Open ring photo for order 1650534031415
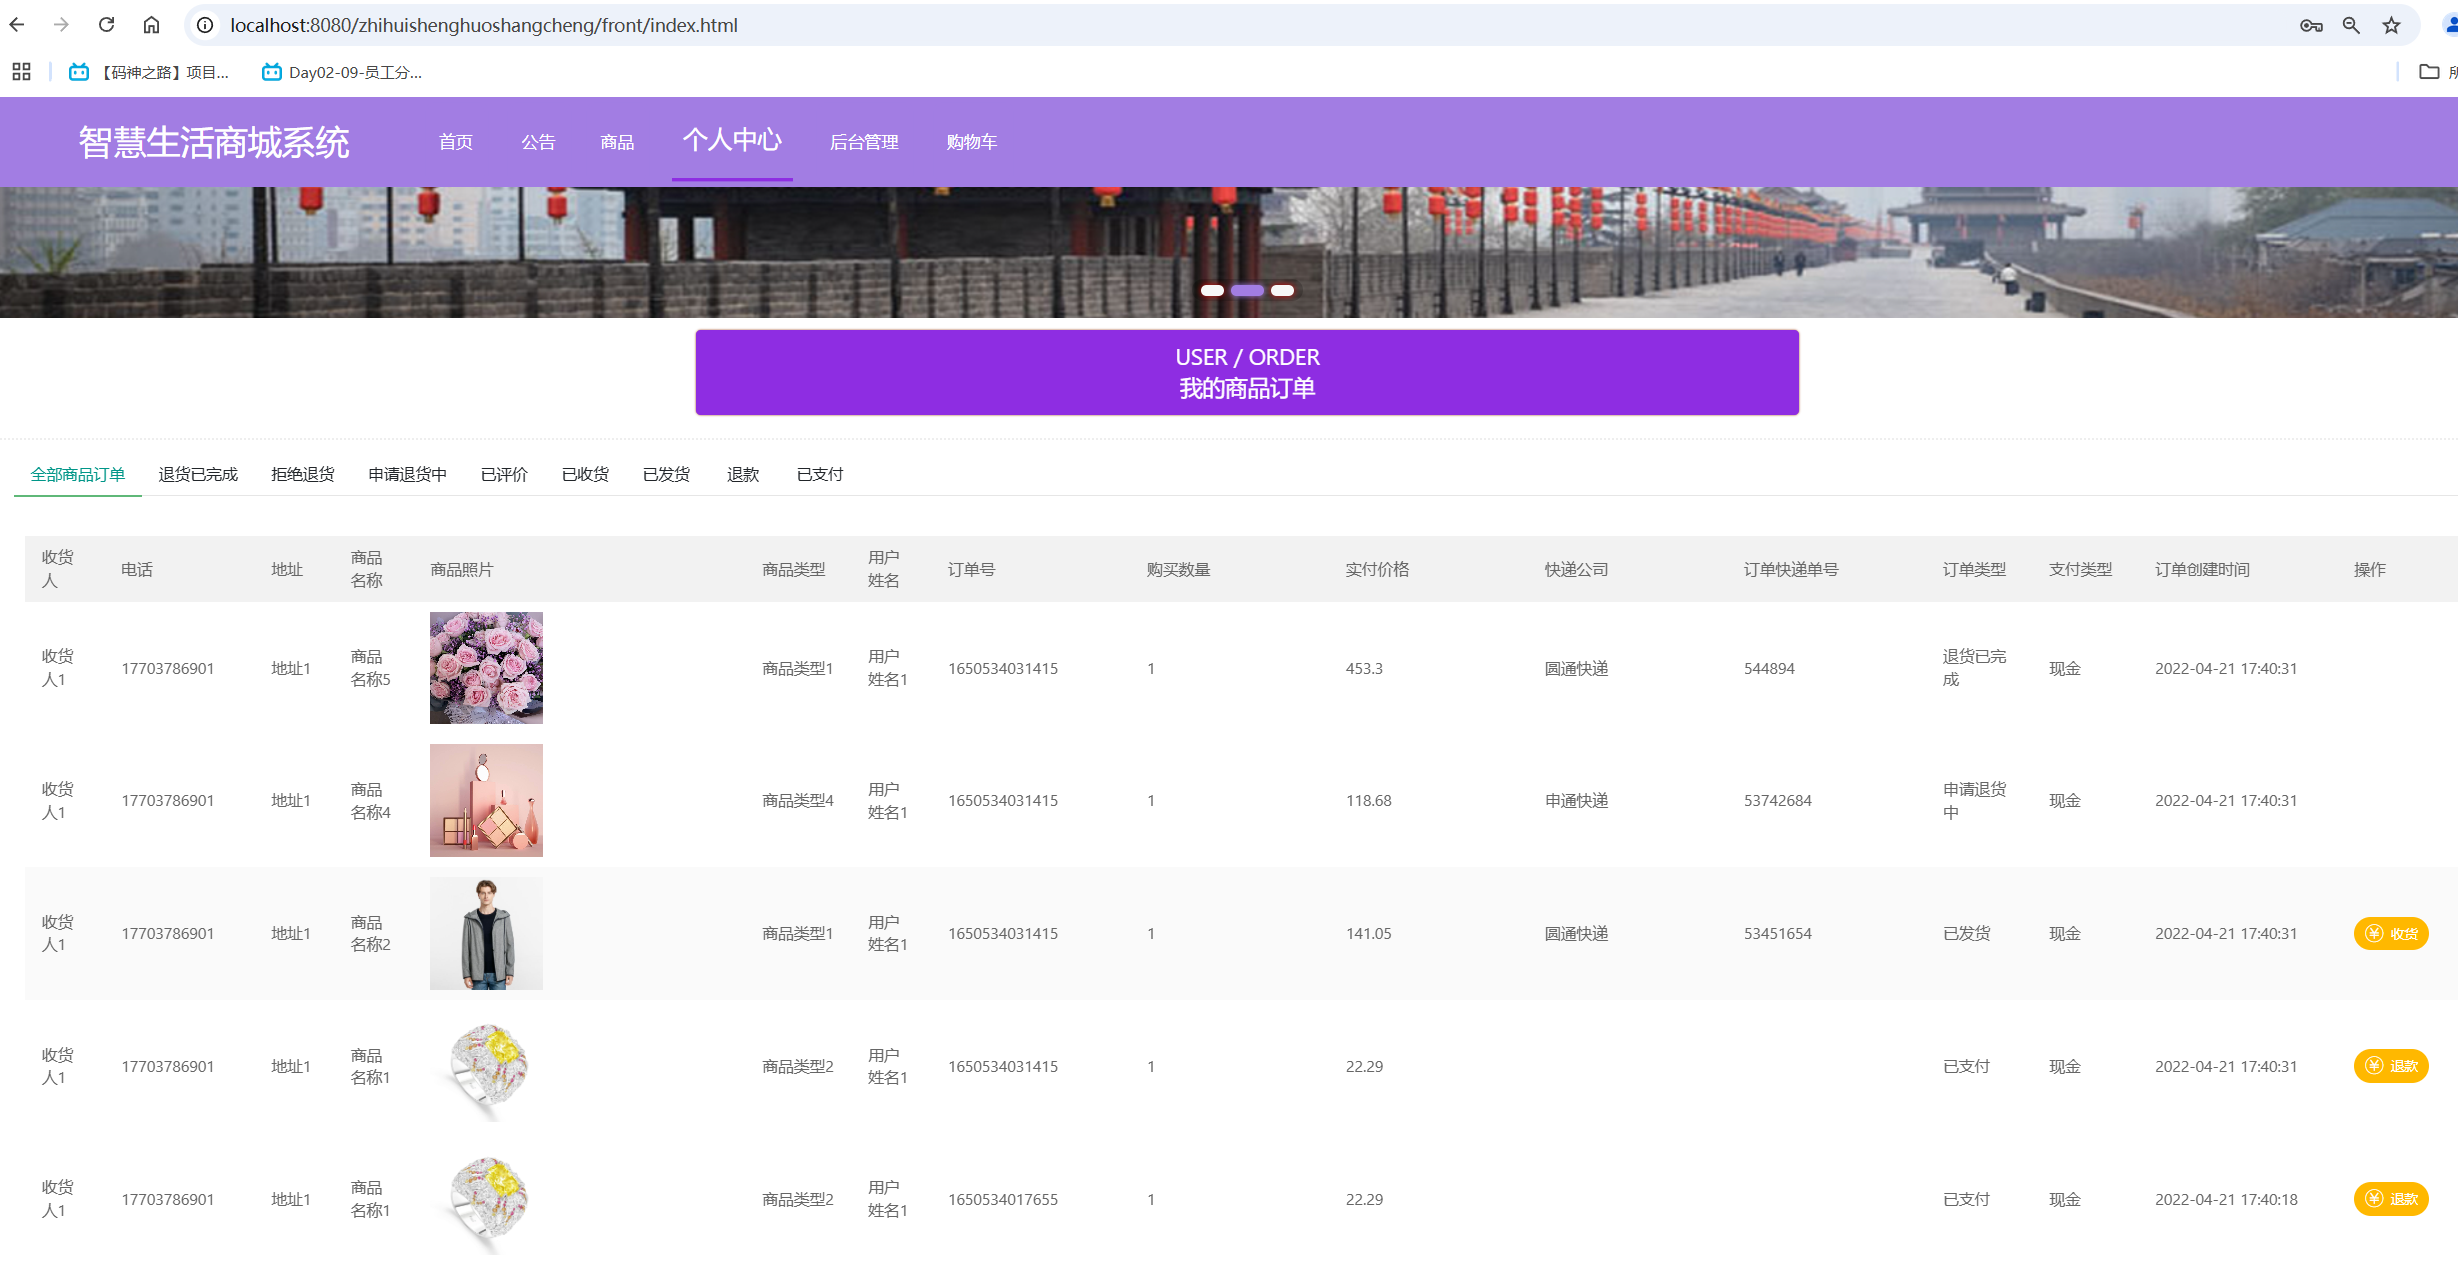This screenshot has width=2458, height=1282. click(486, 1066)
